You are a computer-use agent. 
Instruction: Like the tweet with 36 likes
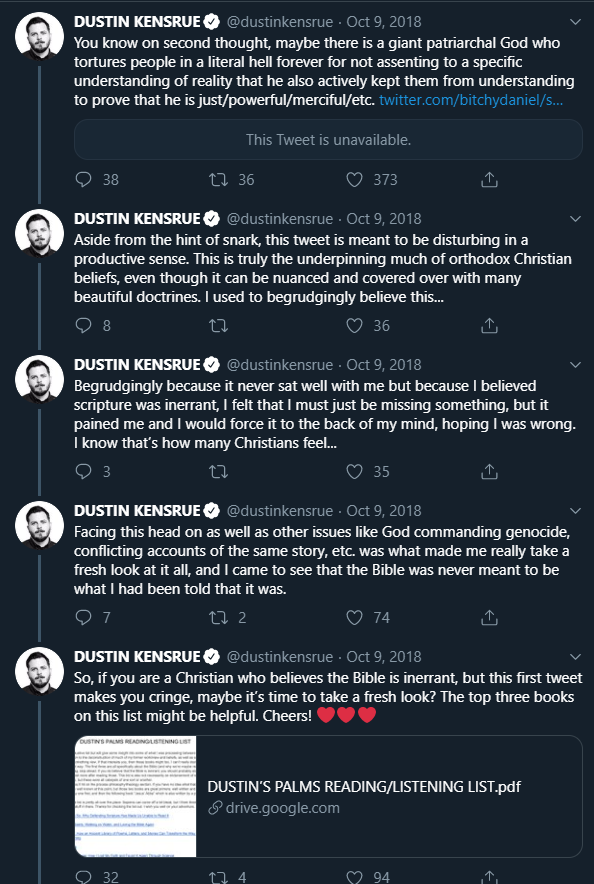pyautogui.click(x=354, y=326)
